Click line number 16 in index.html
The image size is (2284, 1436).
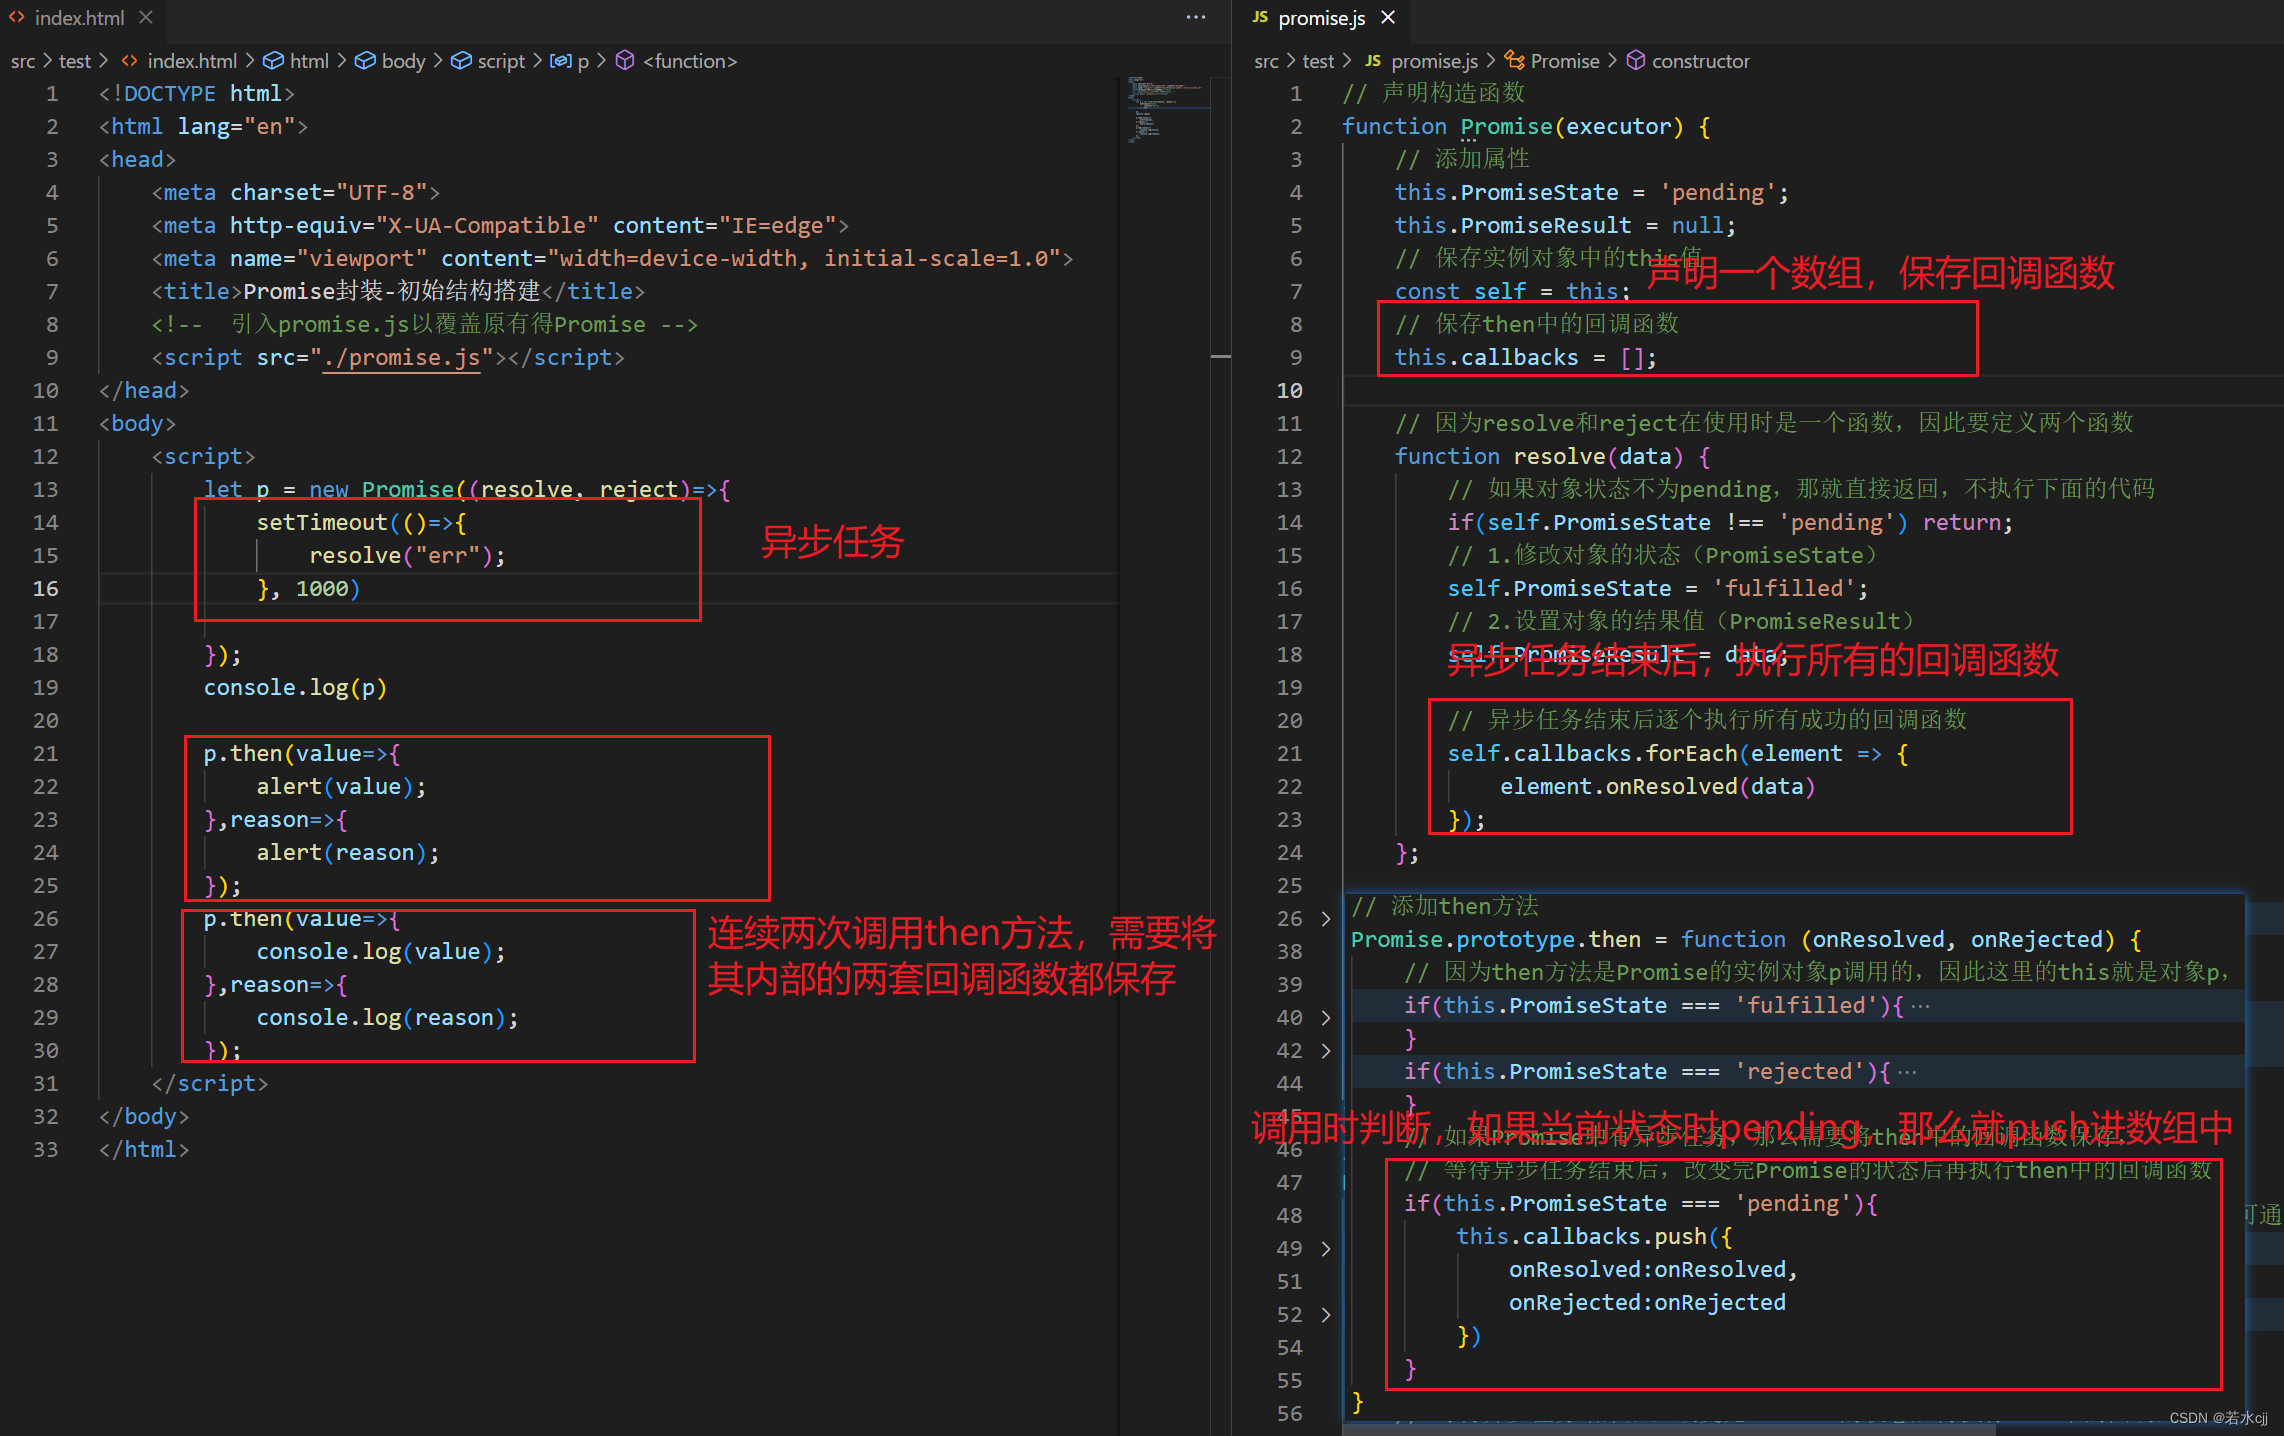(46, 589)
